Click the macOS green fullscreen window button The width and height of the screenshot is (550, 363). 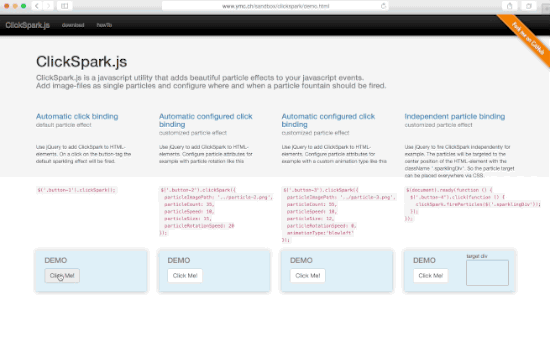click(24, 6)
